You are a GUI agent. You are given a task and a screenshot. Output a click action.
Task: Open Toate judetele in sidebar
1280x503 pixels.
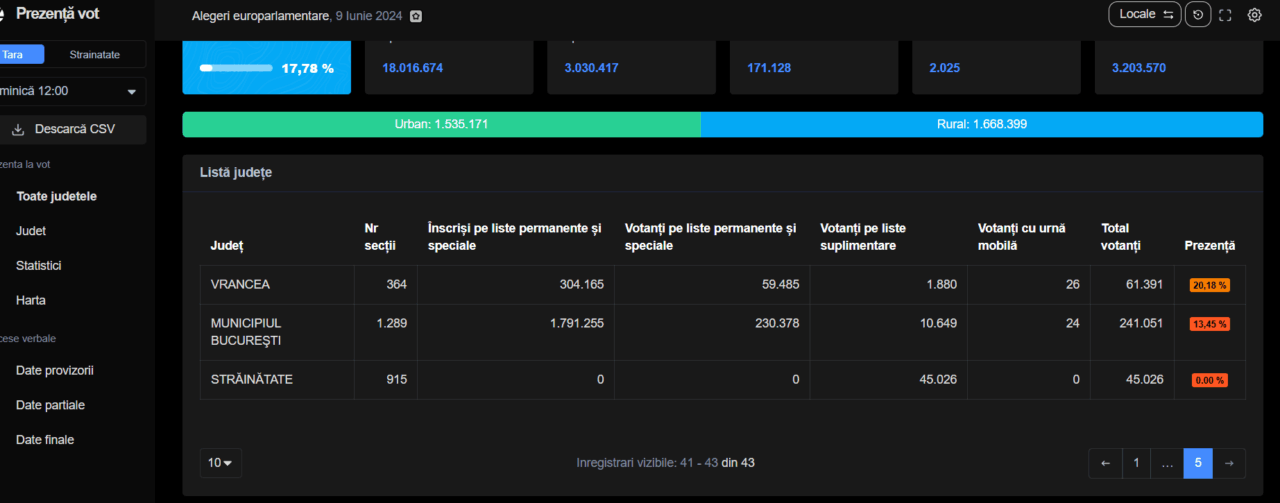tap(56, 197)
